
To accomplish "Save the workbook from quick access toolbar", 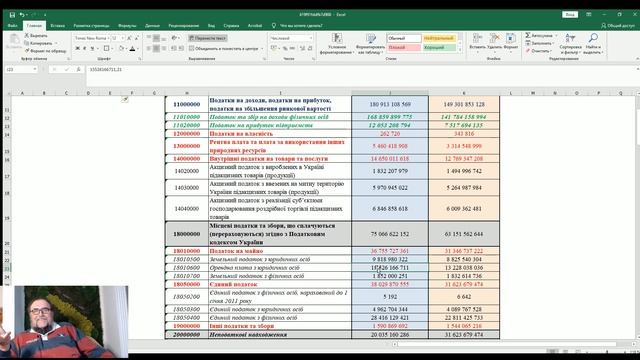I will [x=12, y=15].
